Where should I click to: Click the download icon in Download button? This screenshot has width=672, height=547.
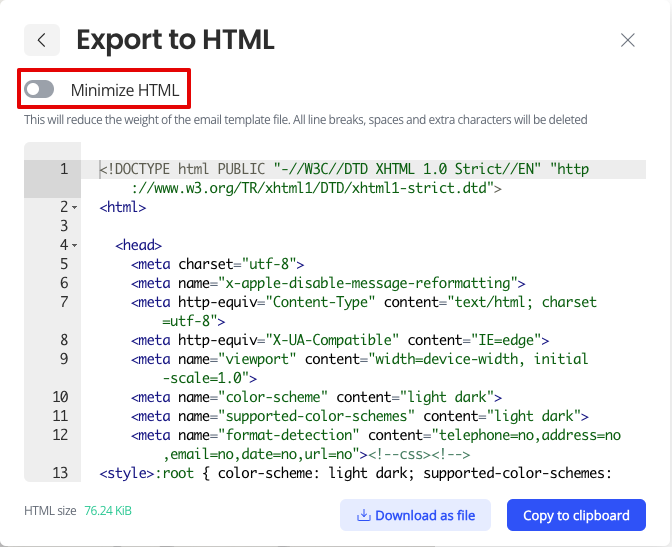(363, 515)
